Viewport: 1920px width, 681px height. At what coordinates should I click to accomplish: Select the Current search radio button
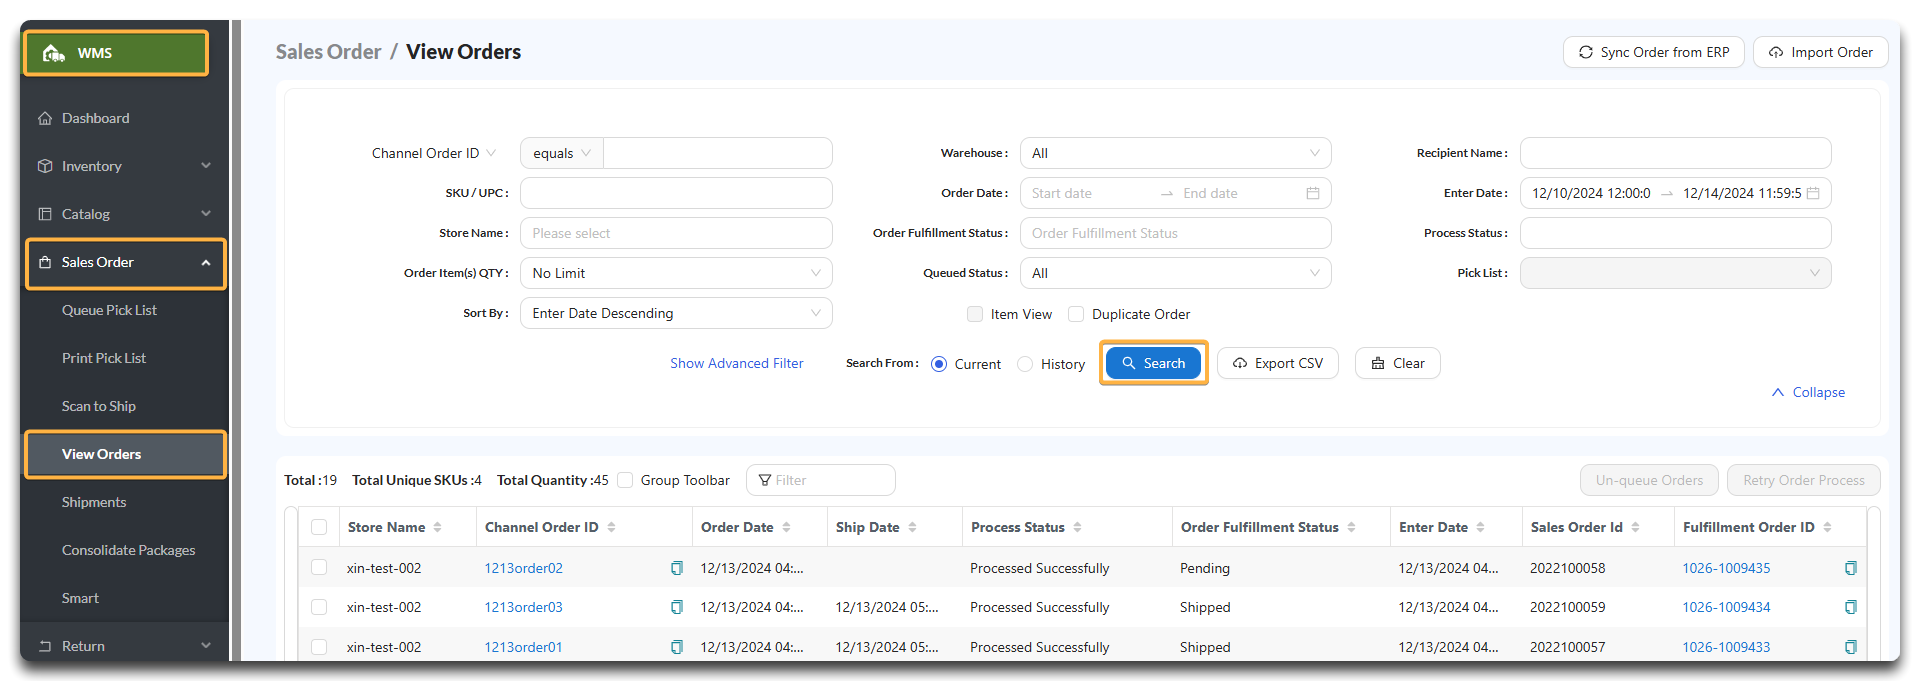pyautogui.click(x=939, y=364)
